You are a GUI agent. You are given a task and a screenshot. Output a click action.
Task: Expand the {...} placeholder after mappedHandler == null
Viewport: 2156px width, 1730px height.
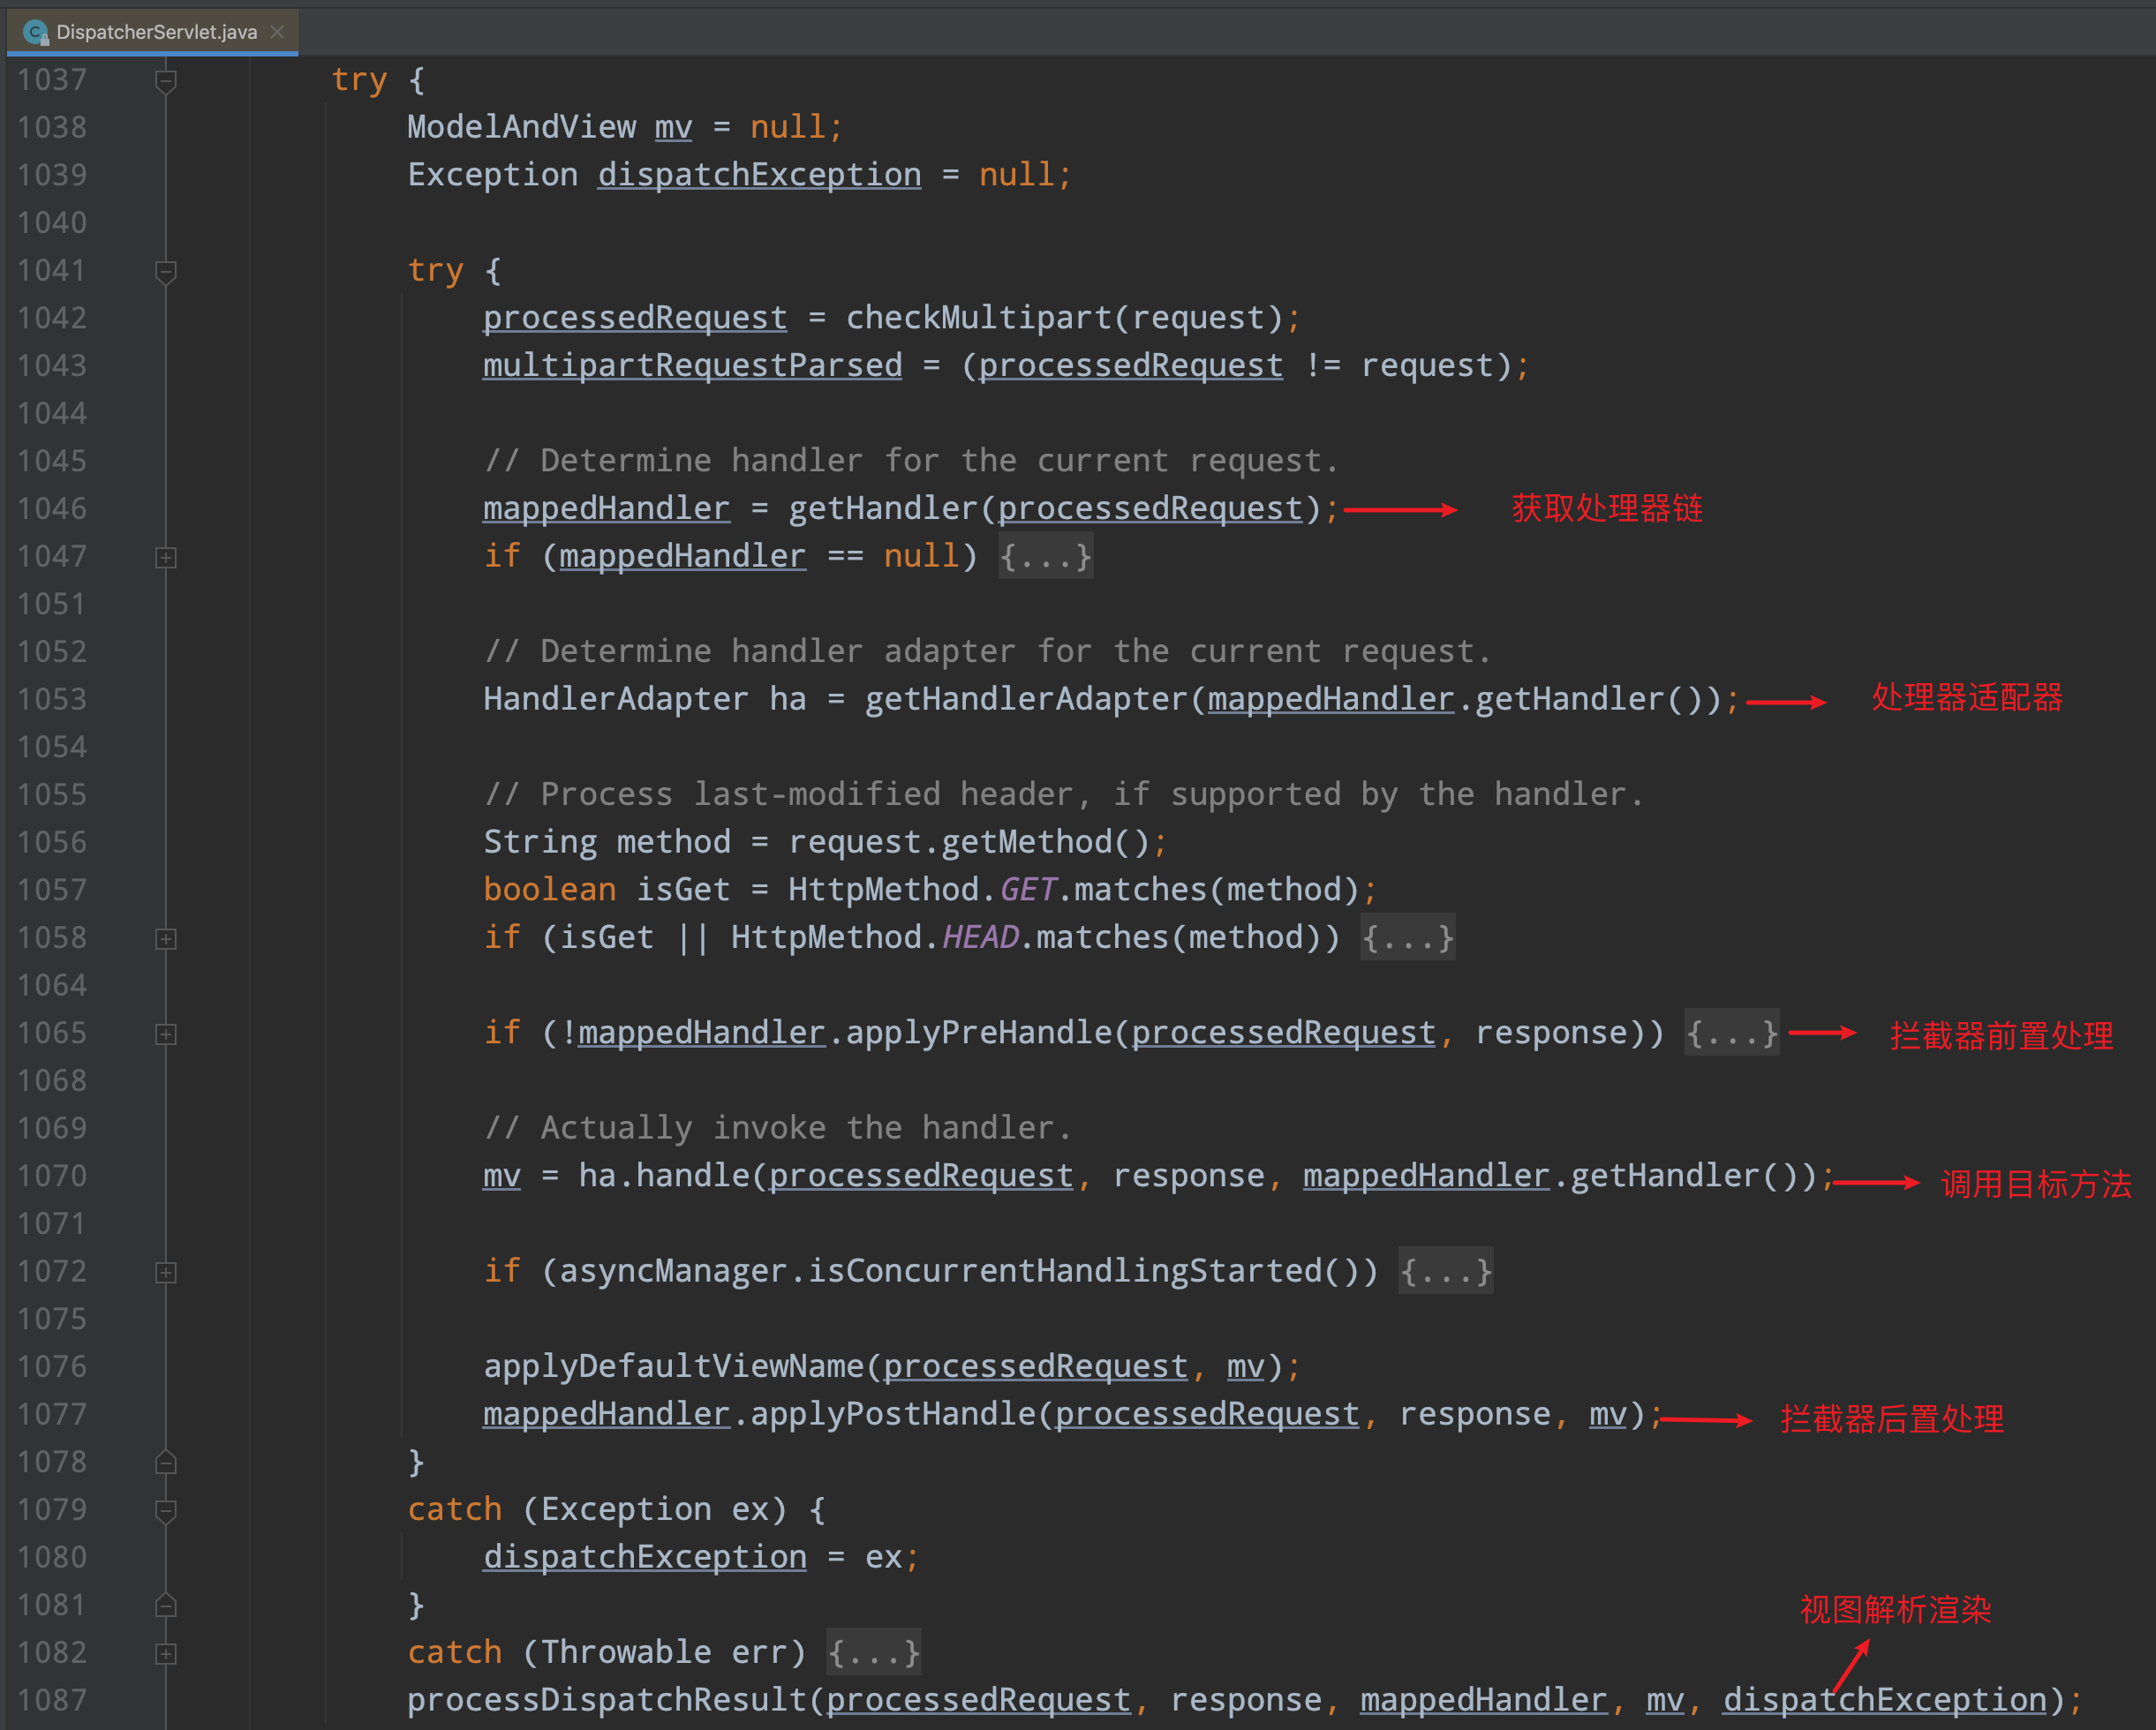click(1045, 557)
